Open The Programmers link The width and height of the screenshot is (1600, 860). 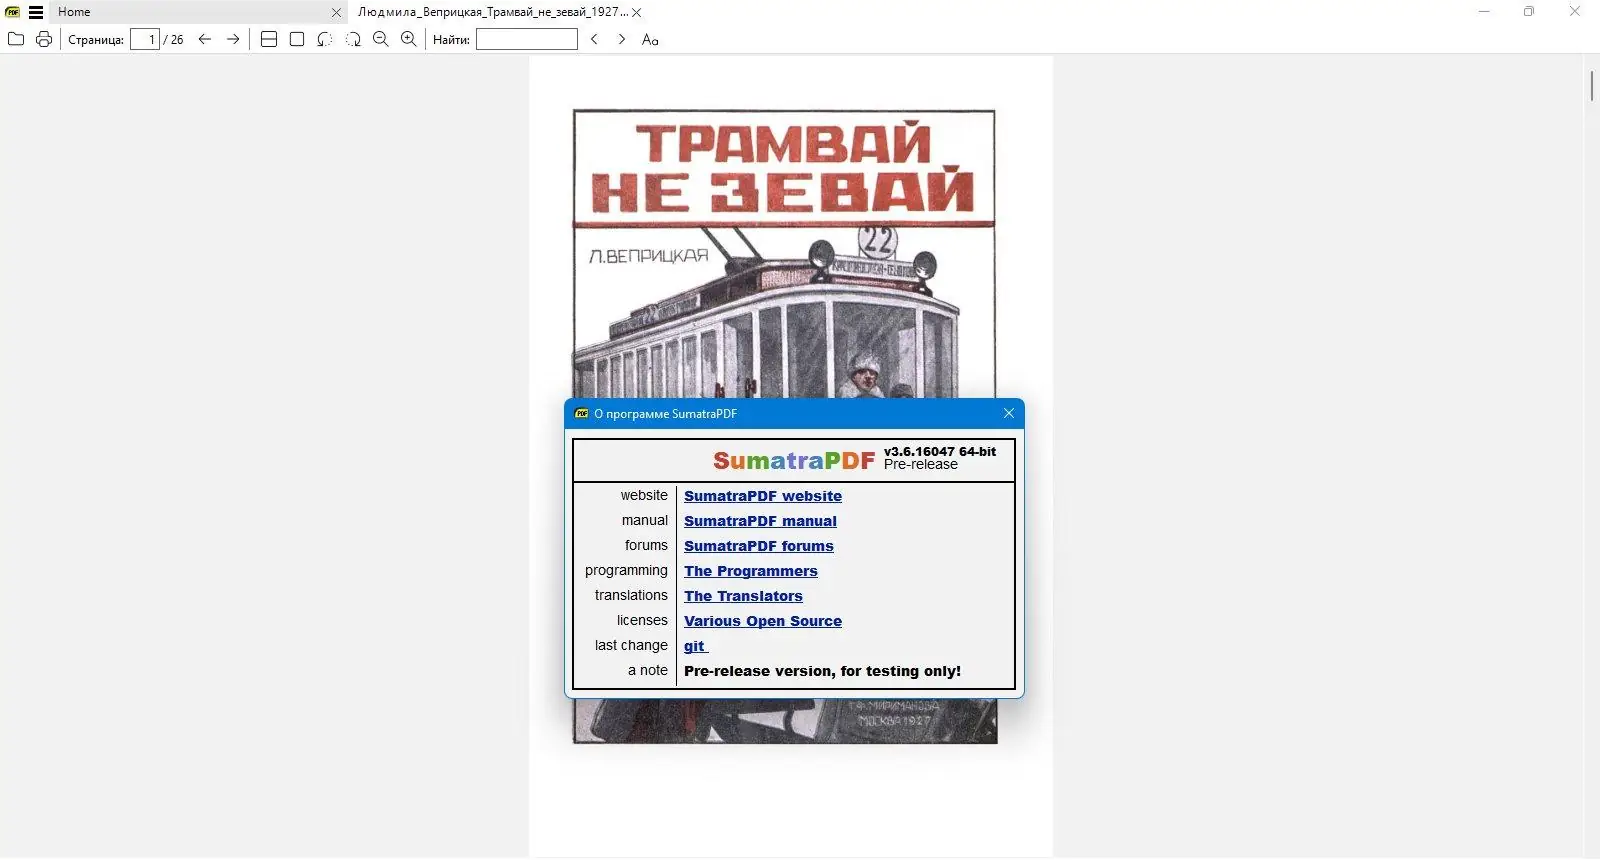click(x=751, y=571)
